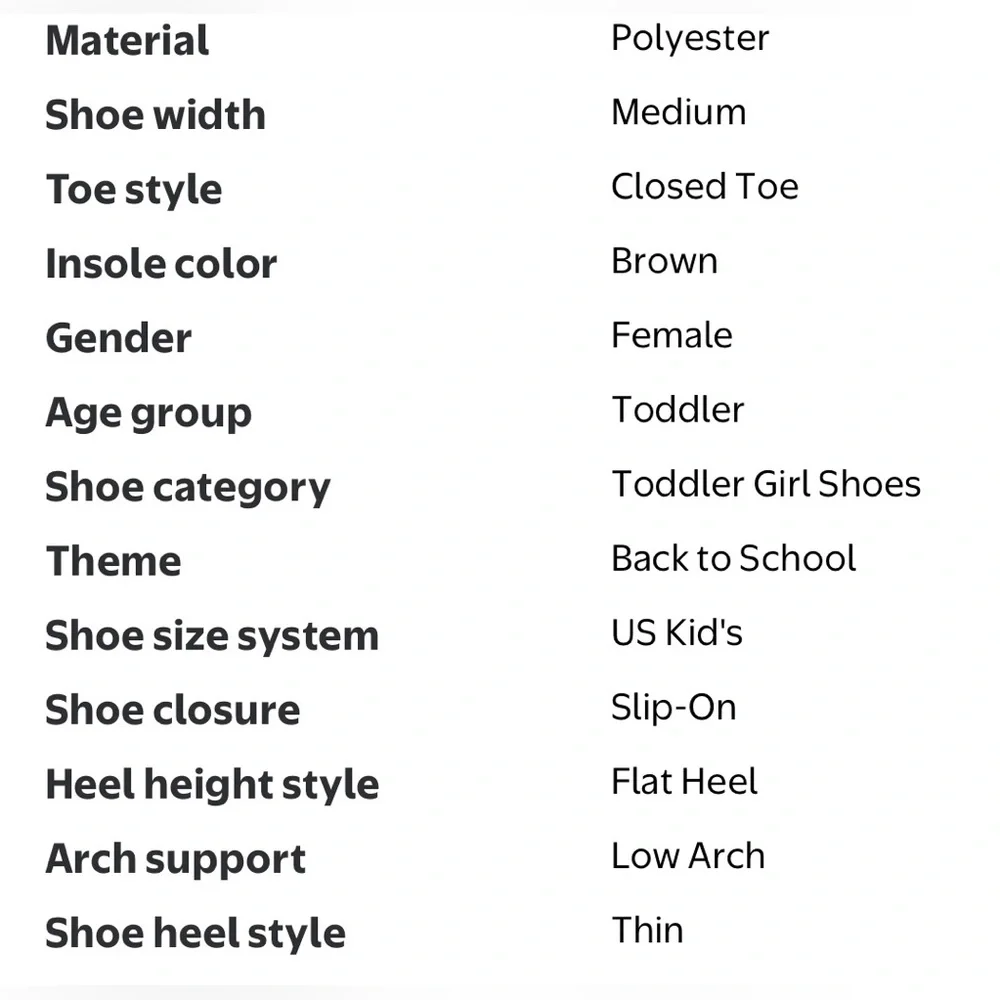Select the Female gender value

click(672, 335)
